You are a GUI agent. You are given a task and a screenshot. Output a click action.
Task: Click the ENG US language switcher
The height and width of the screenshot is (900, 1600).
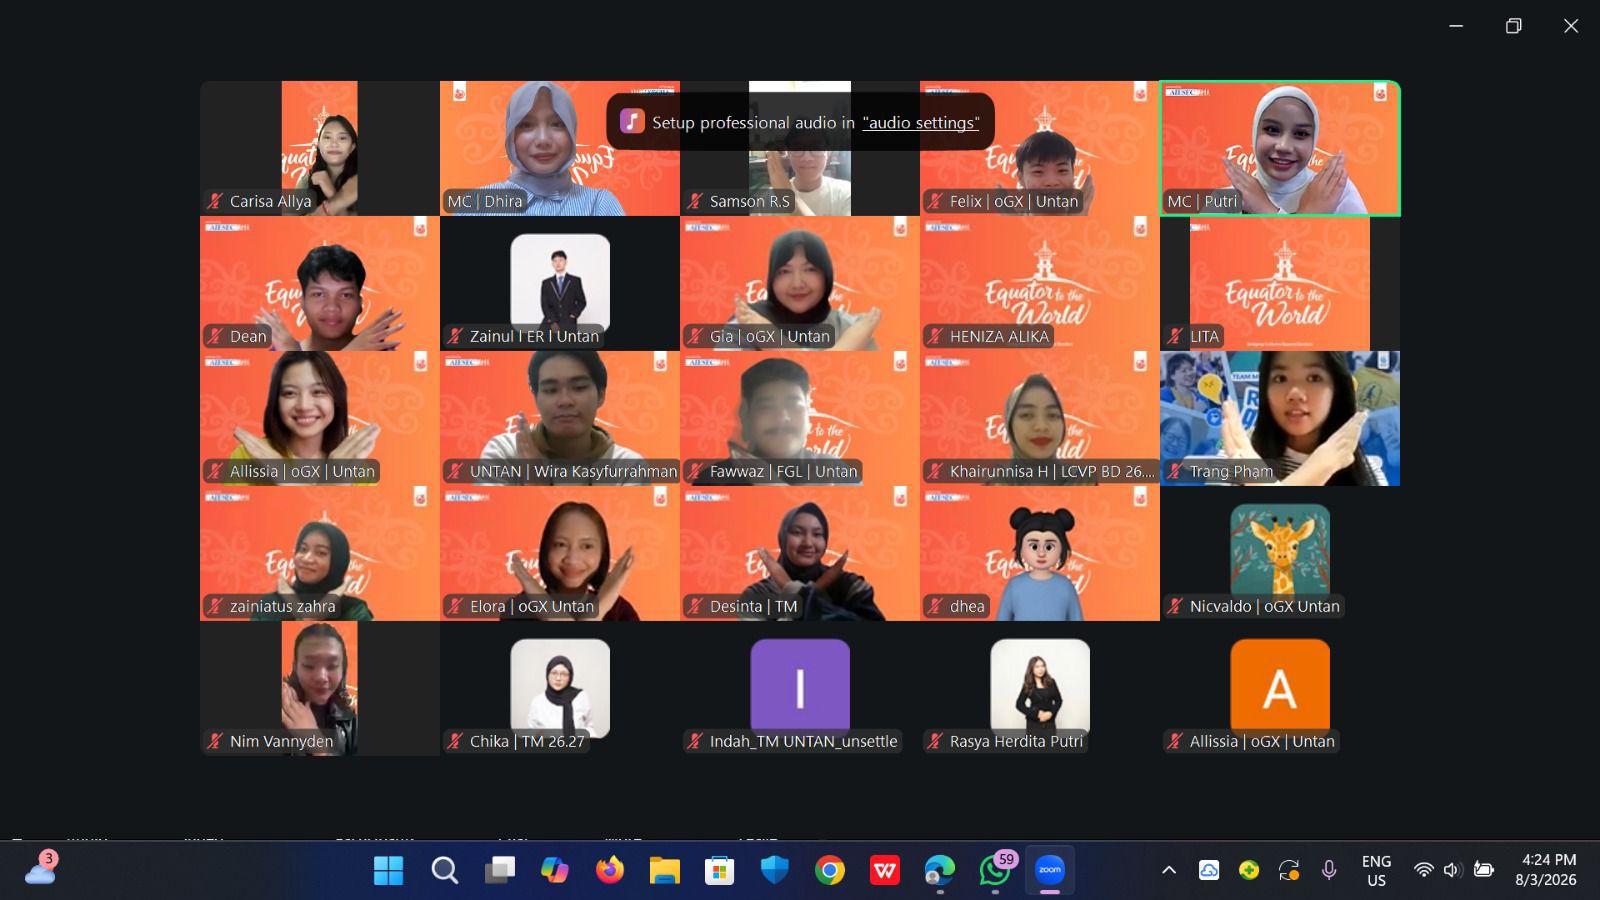pyautogui.click(x=1376, y=870)
